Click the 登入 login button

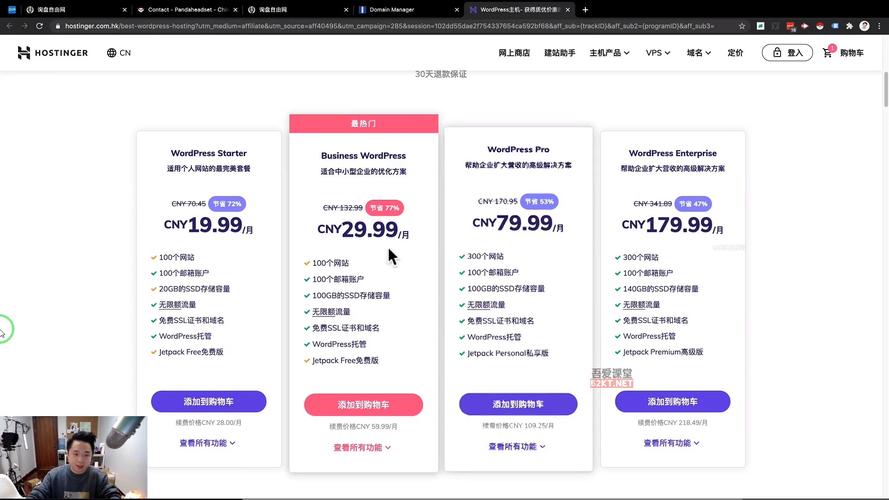(787, 53)
